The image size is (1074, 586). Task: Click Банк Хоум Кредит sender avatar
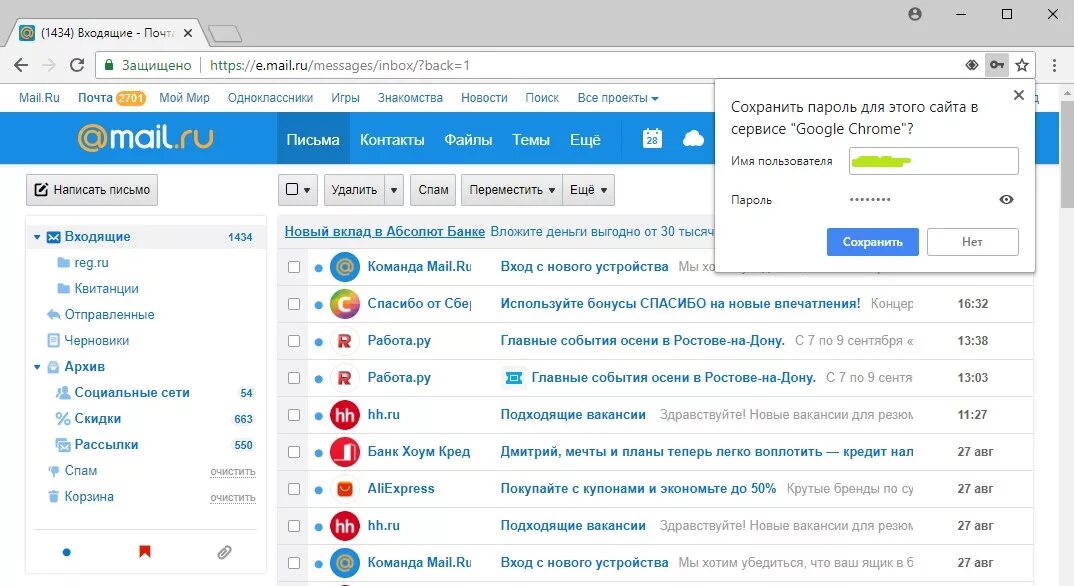[345, 452]
